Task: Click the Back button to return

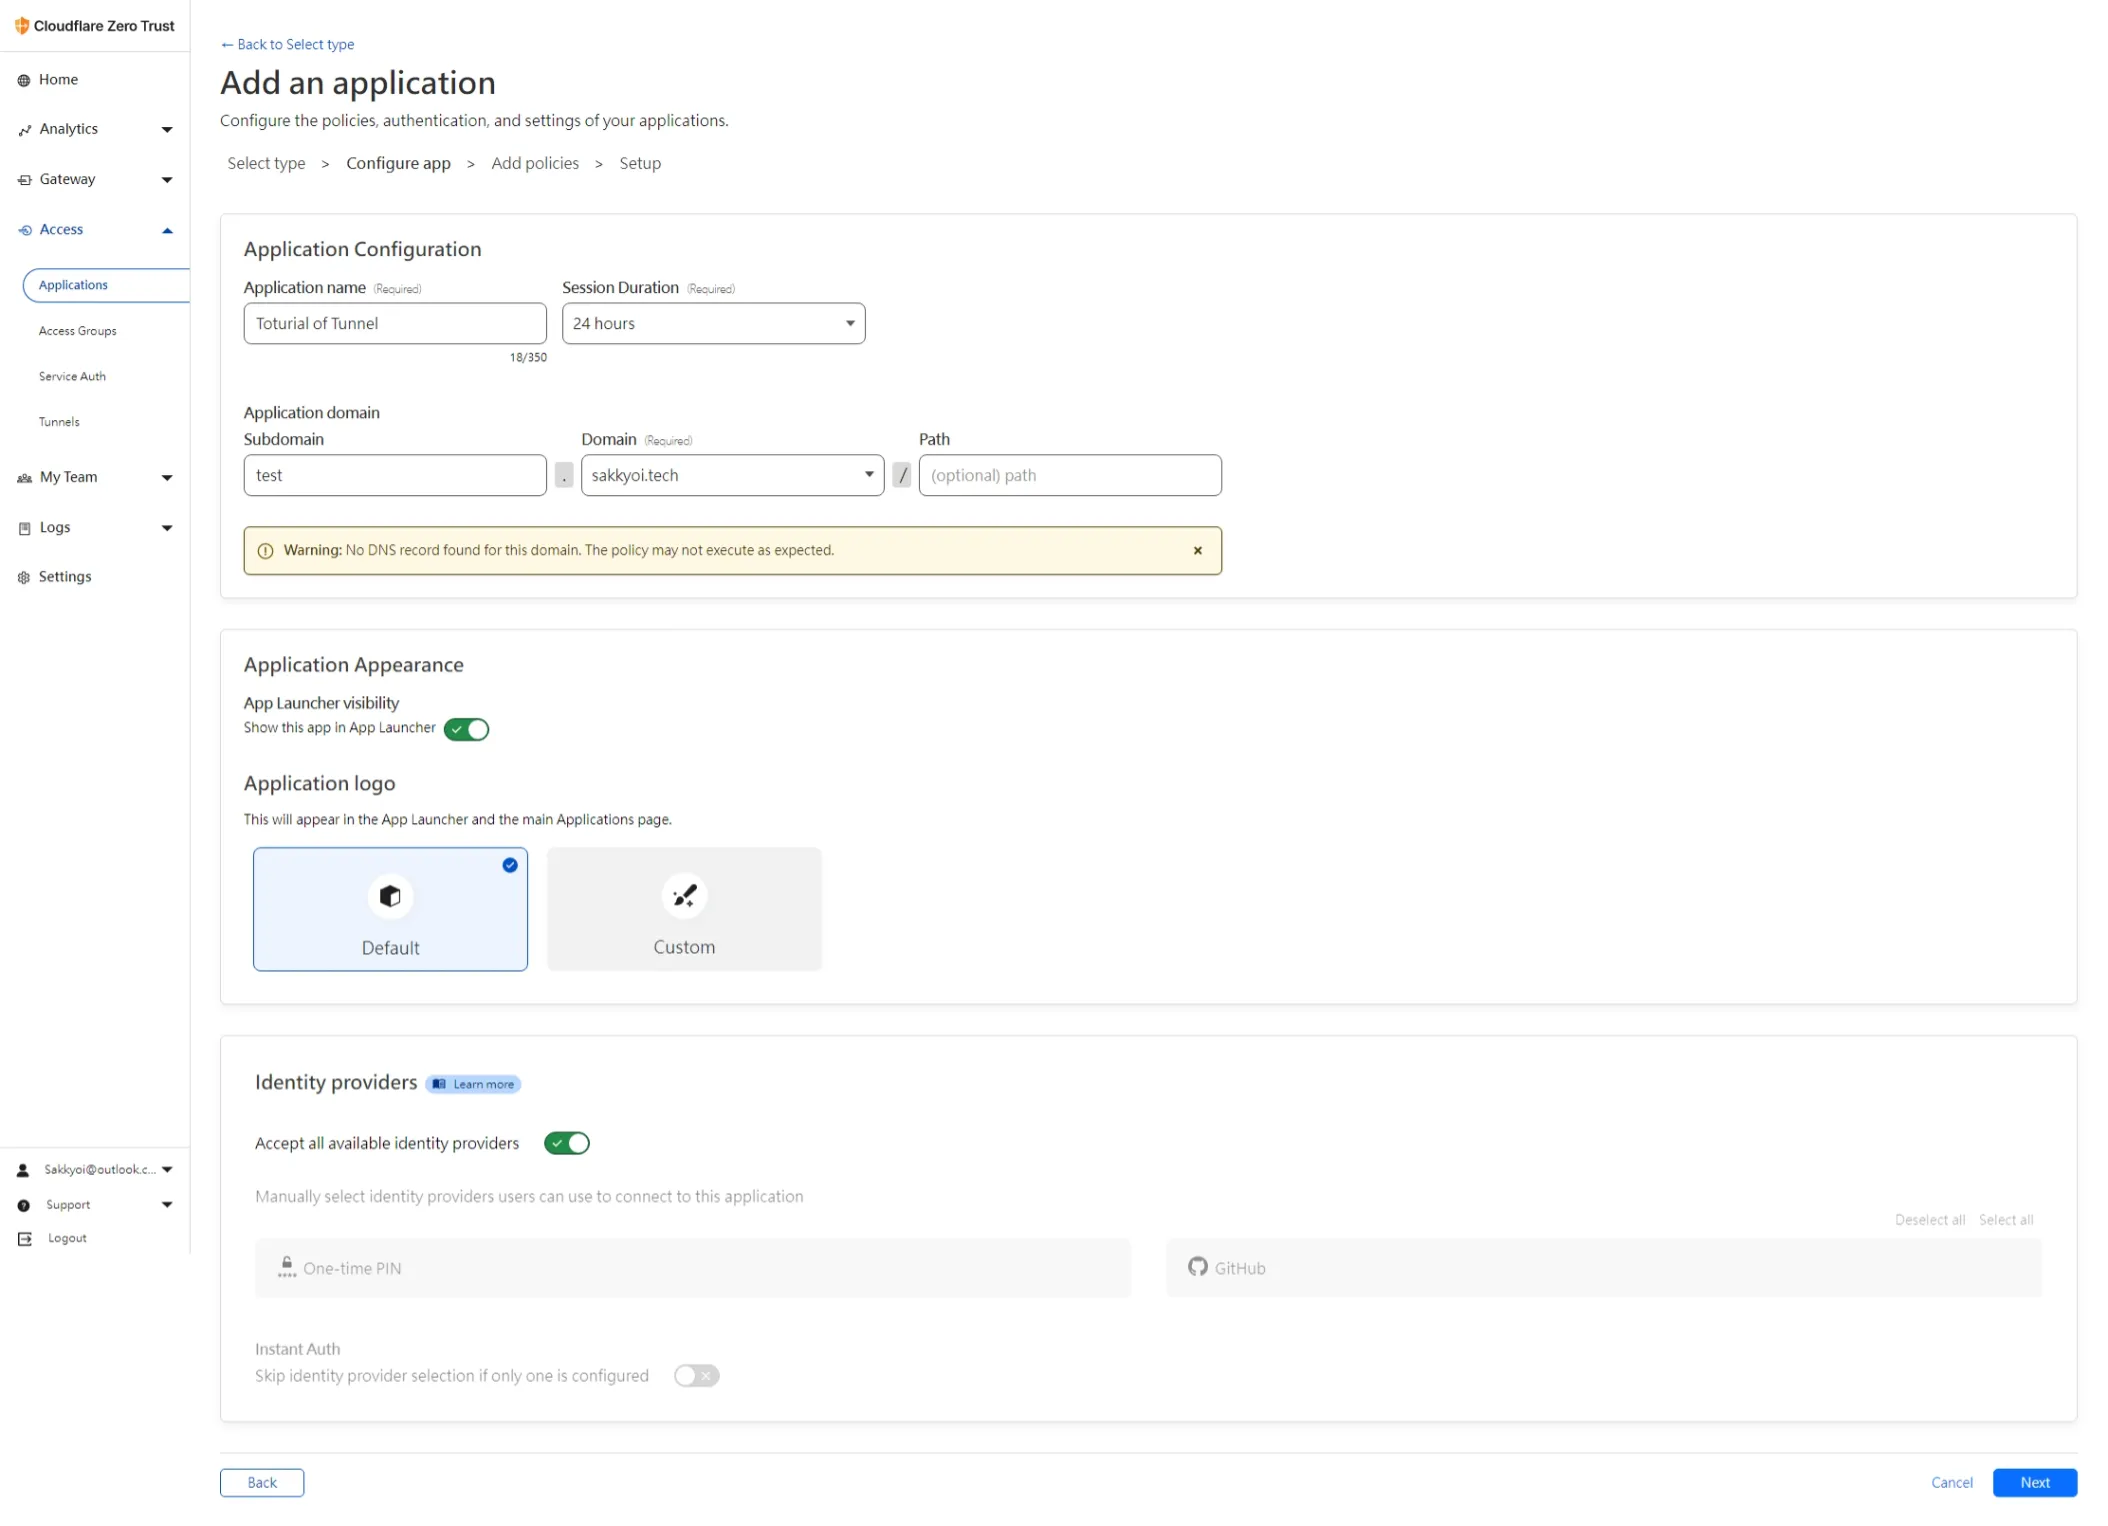Action: 262,1482
